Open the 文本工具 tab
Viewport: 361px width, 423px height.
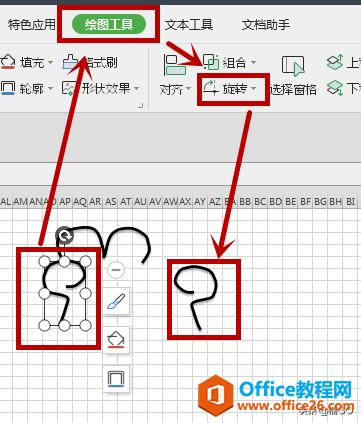189,24
